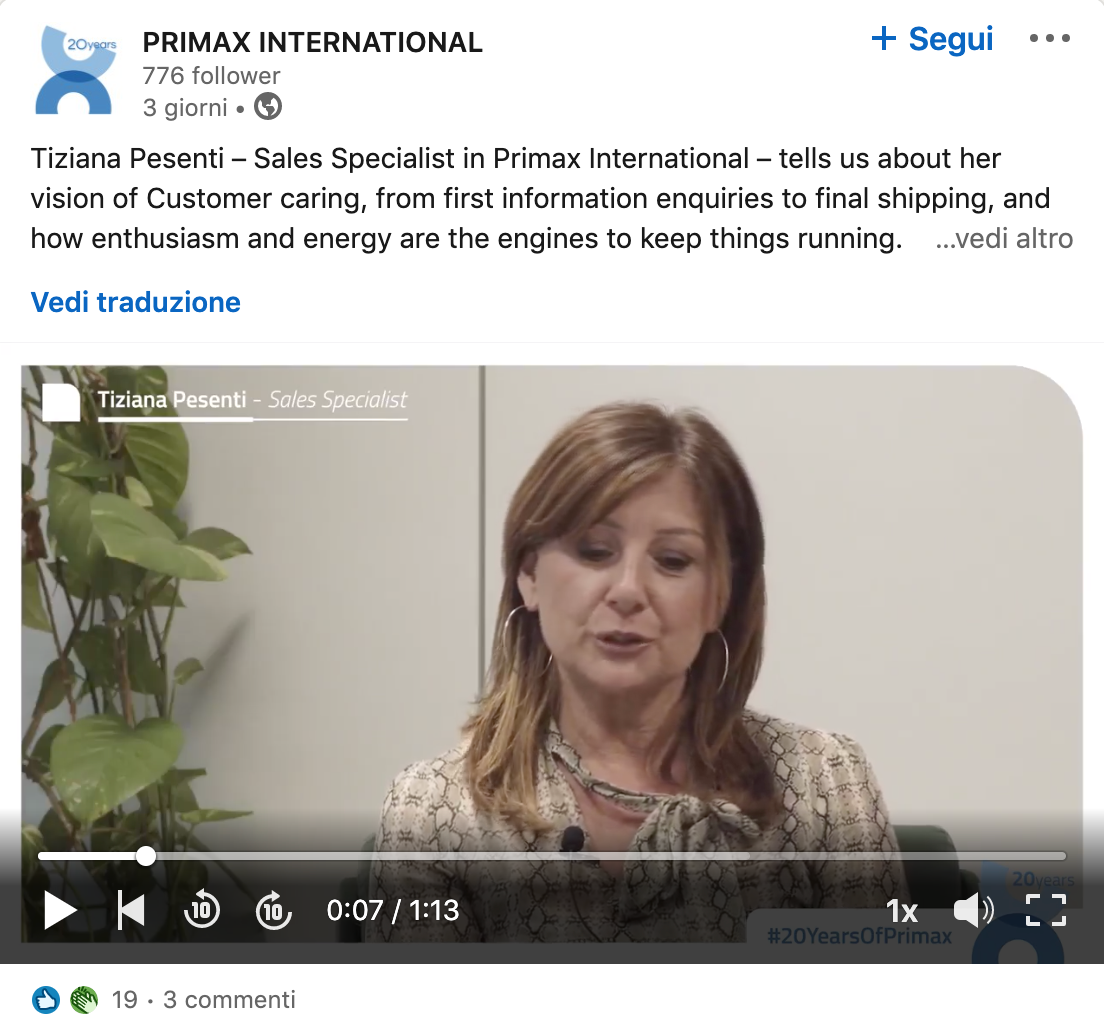Viewport: 1104px width, 1028px height.
Task: Click the video progress slider handle
Action: 146,856
